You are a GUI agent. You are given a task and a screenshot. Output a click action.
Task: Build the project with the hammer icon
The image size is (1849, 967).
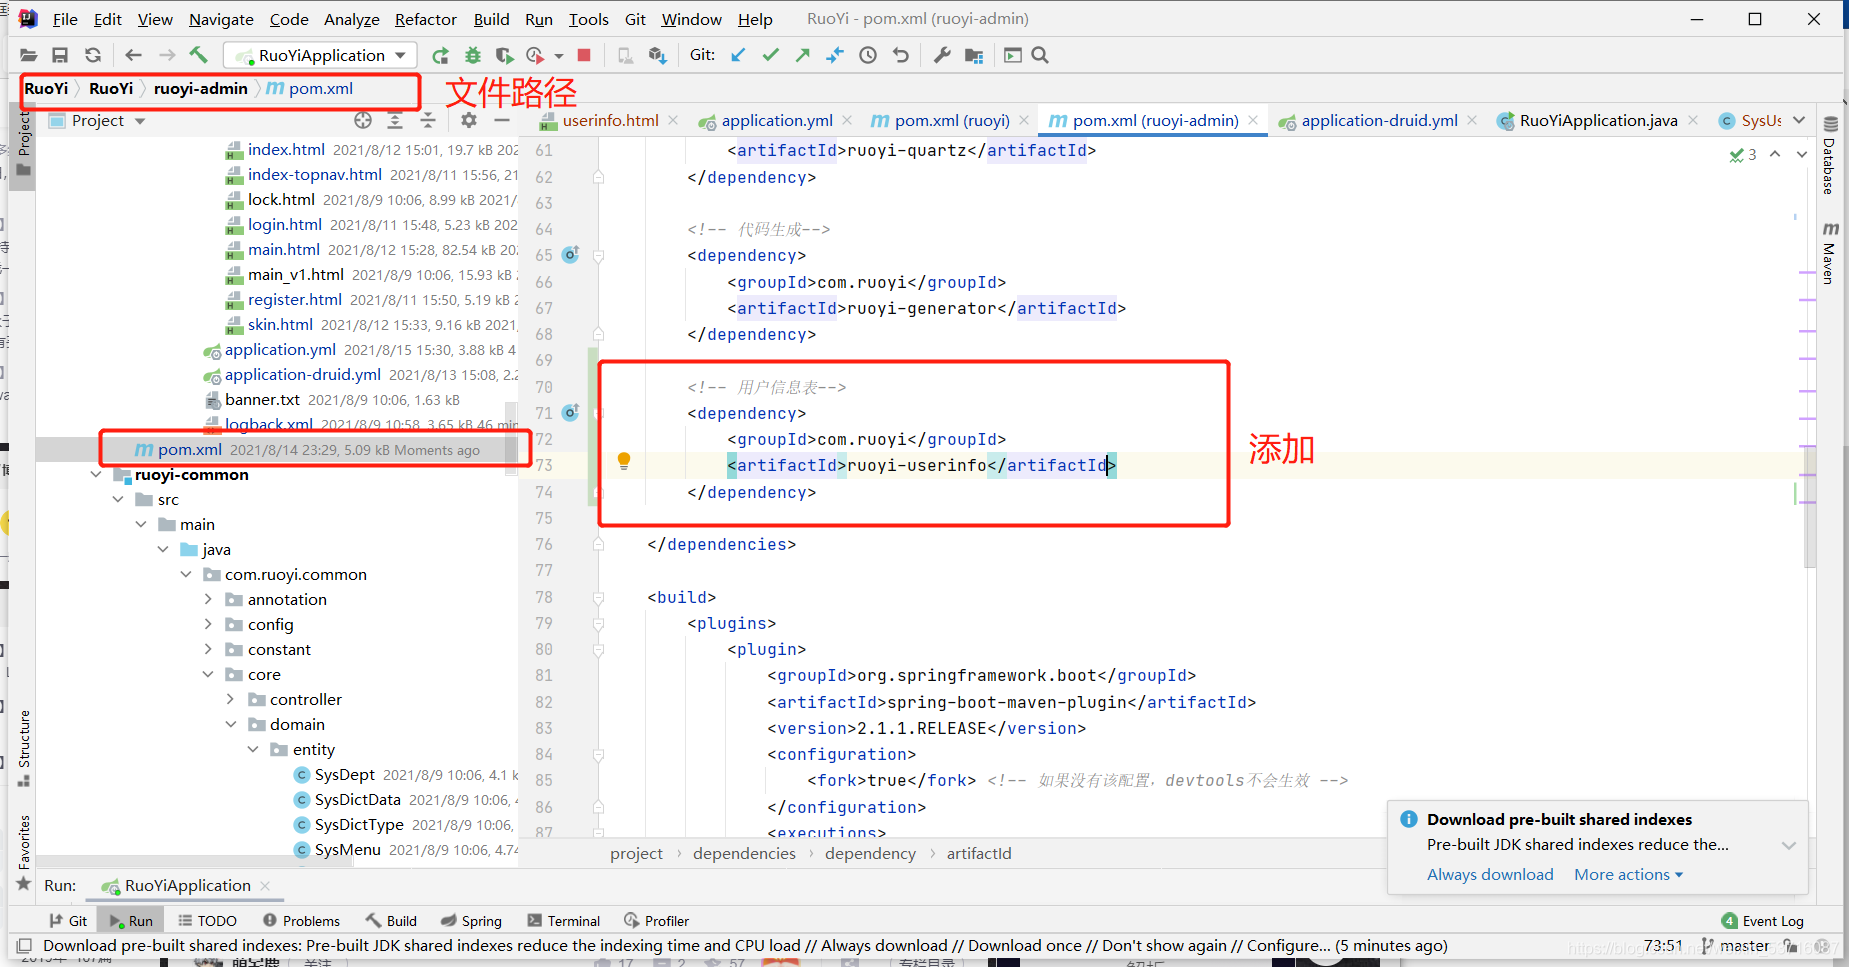pyautogui.click(x=198, y=55)
